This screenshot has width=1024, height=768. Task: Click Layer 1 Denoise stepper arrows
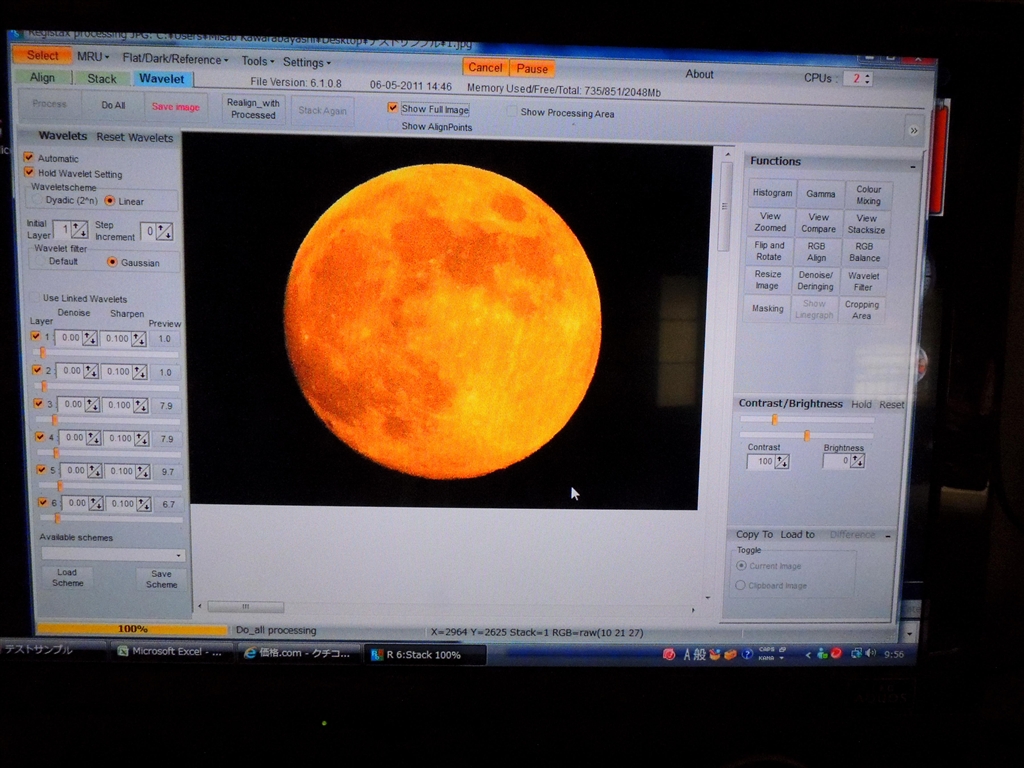[x=90, y=339]
